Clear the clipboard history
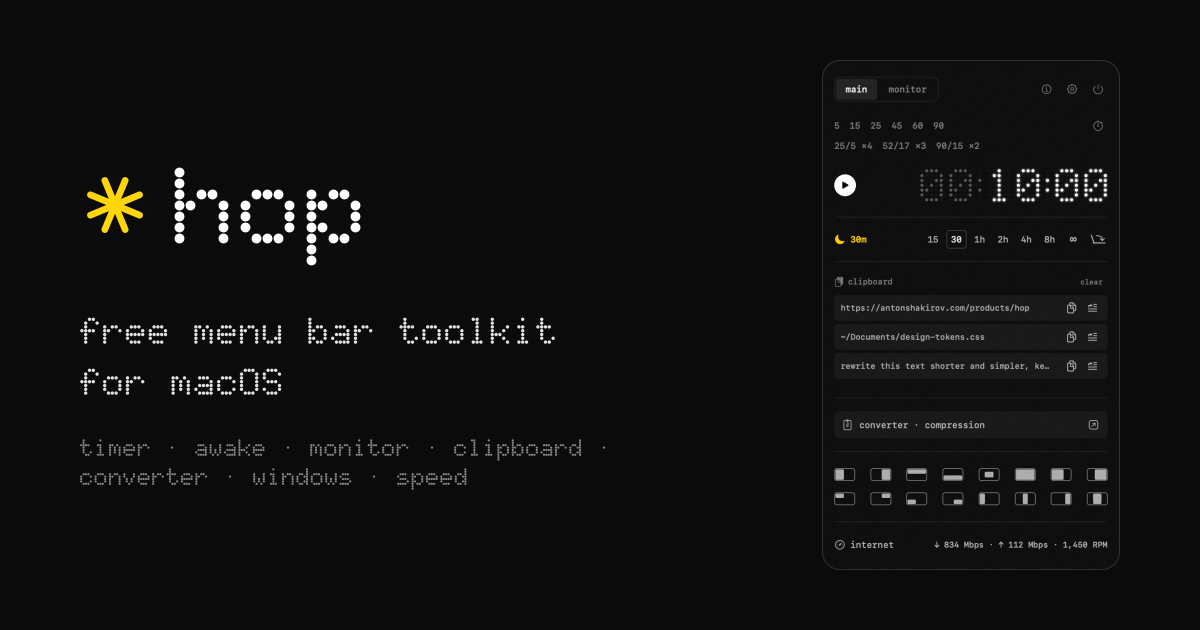This screenshot has width=1200, height=630. click(x=1092, y=282)
